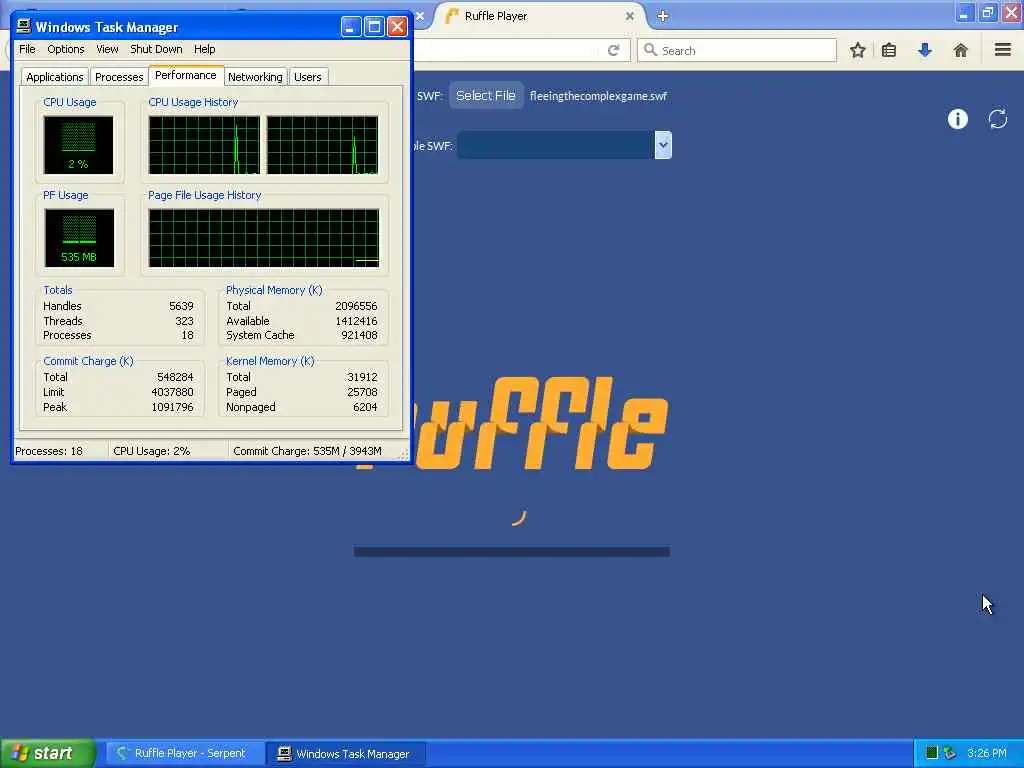Click the Threads count 323
The width and height of the screenshot is (1024, 768).
pos(184,321)
